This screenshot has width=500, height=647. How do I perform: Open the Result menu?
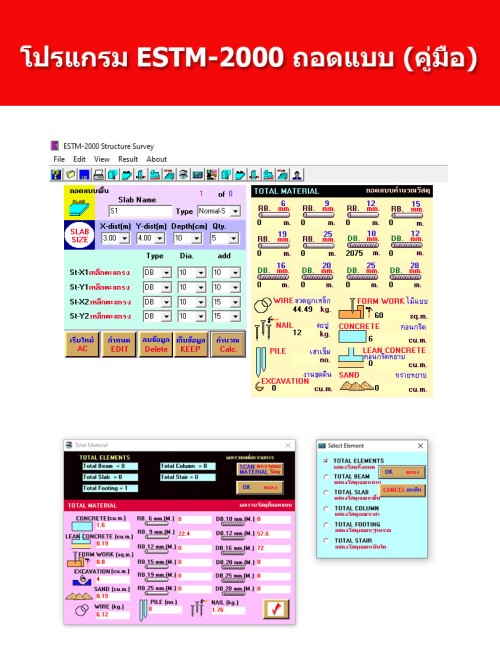pos(128,159)
